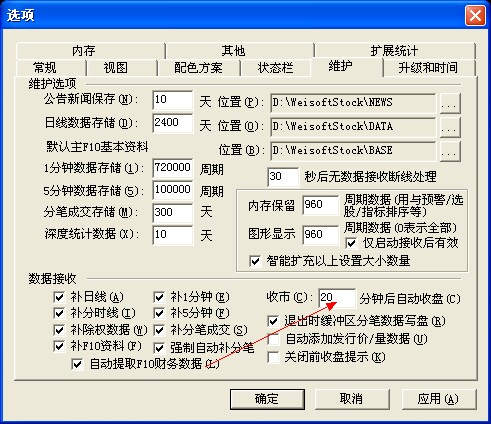Viewport: 491px width, 424px height.
Task: Toggle the 仅启动接收后有效 checkbox
Action: 351,243
